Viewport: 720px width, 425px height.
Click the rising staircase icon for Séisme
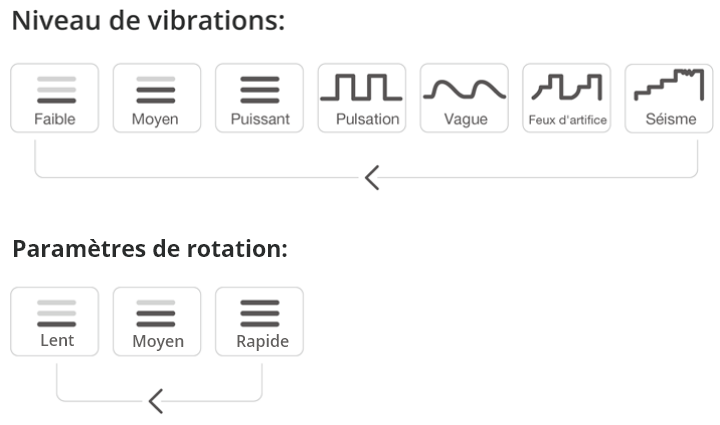669,85
